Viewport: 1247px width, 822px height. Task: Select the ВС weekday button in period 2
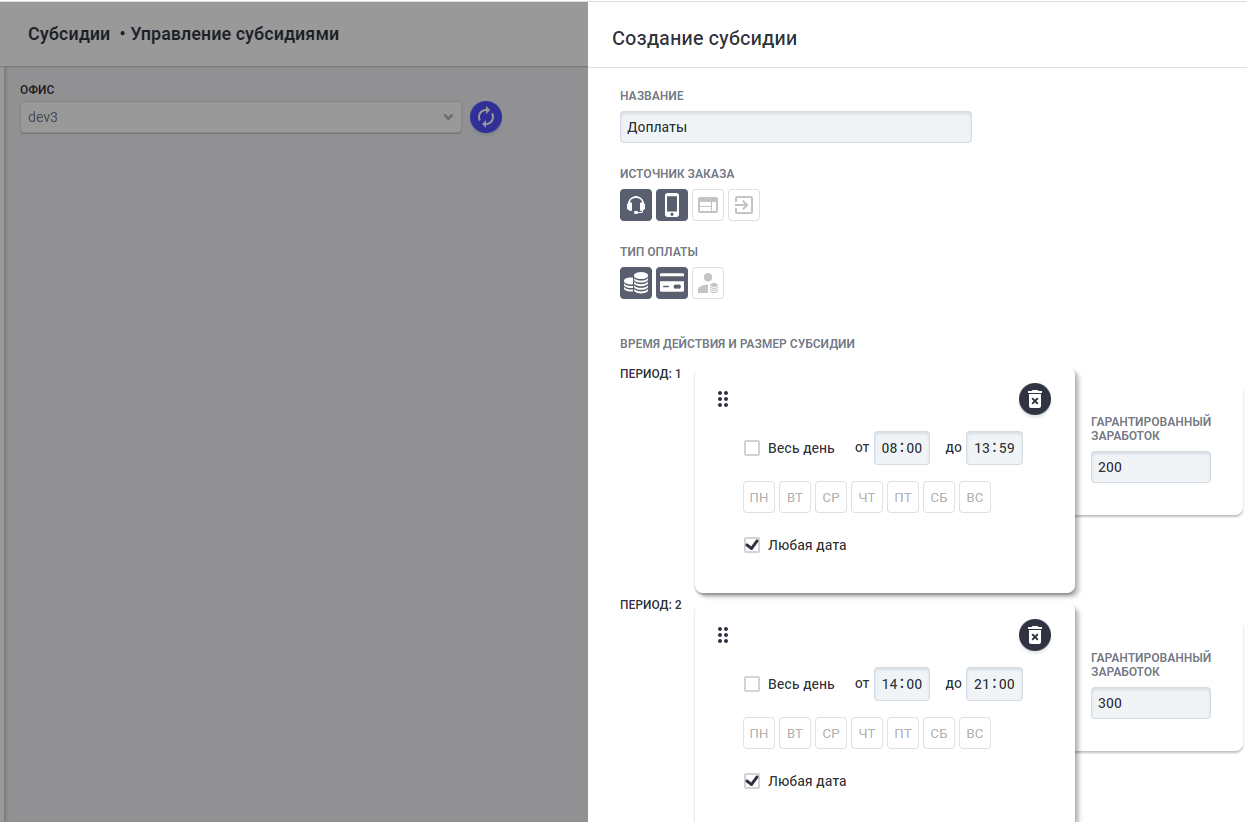tap(975, 733)
